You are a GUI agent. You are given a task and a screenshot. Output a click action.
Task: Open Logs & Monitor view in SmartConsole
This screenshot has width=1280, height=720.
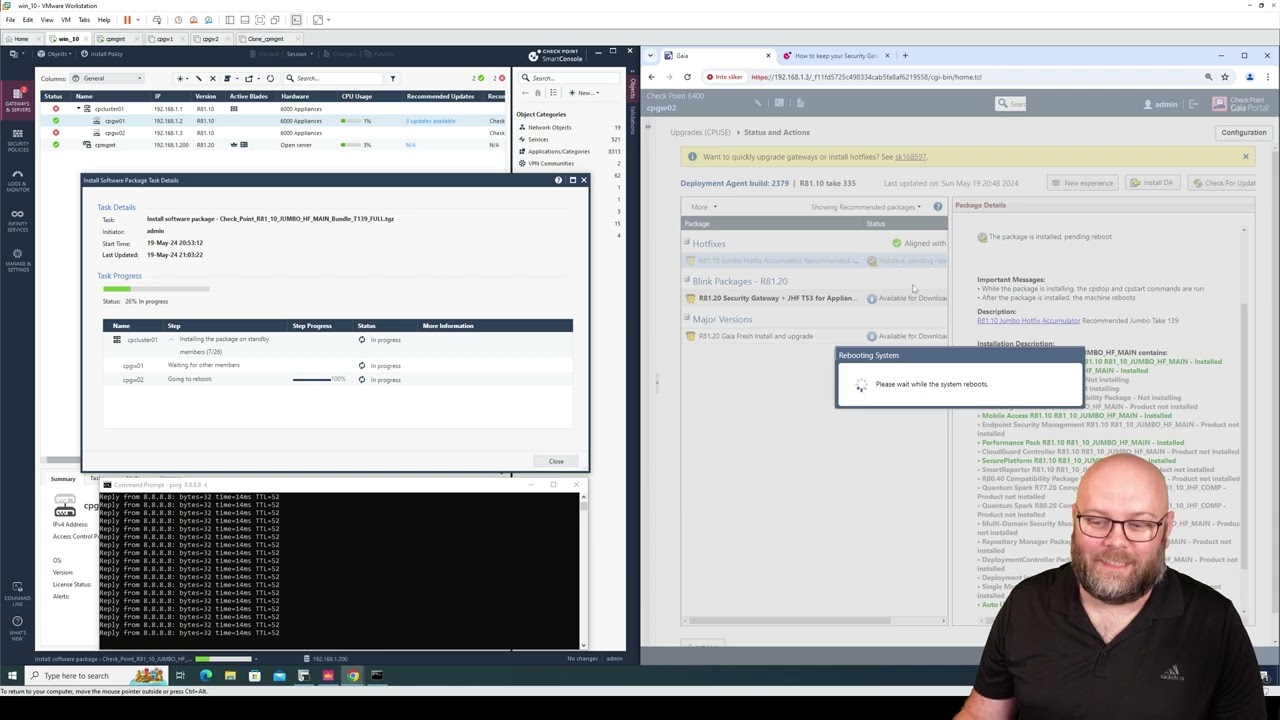click(x=17, y=180)
